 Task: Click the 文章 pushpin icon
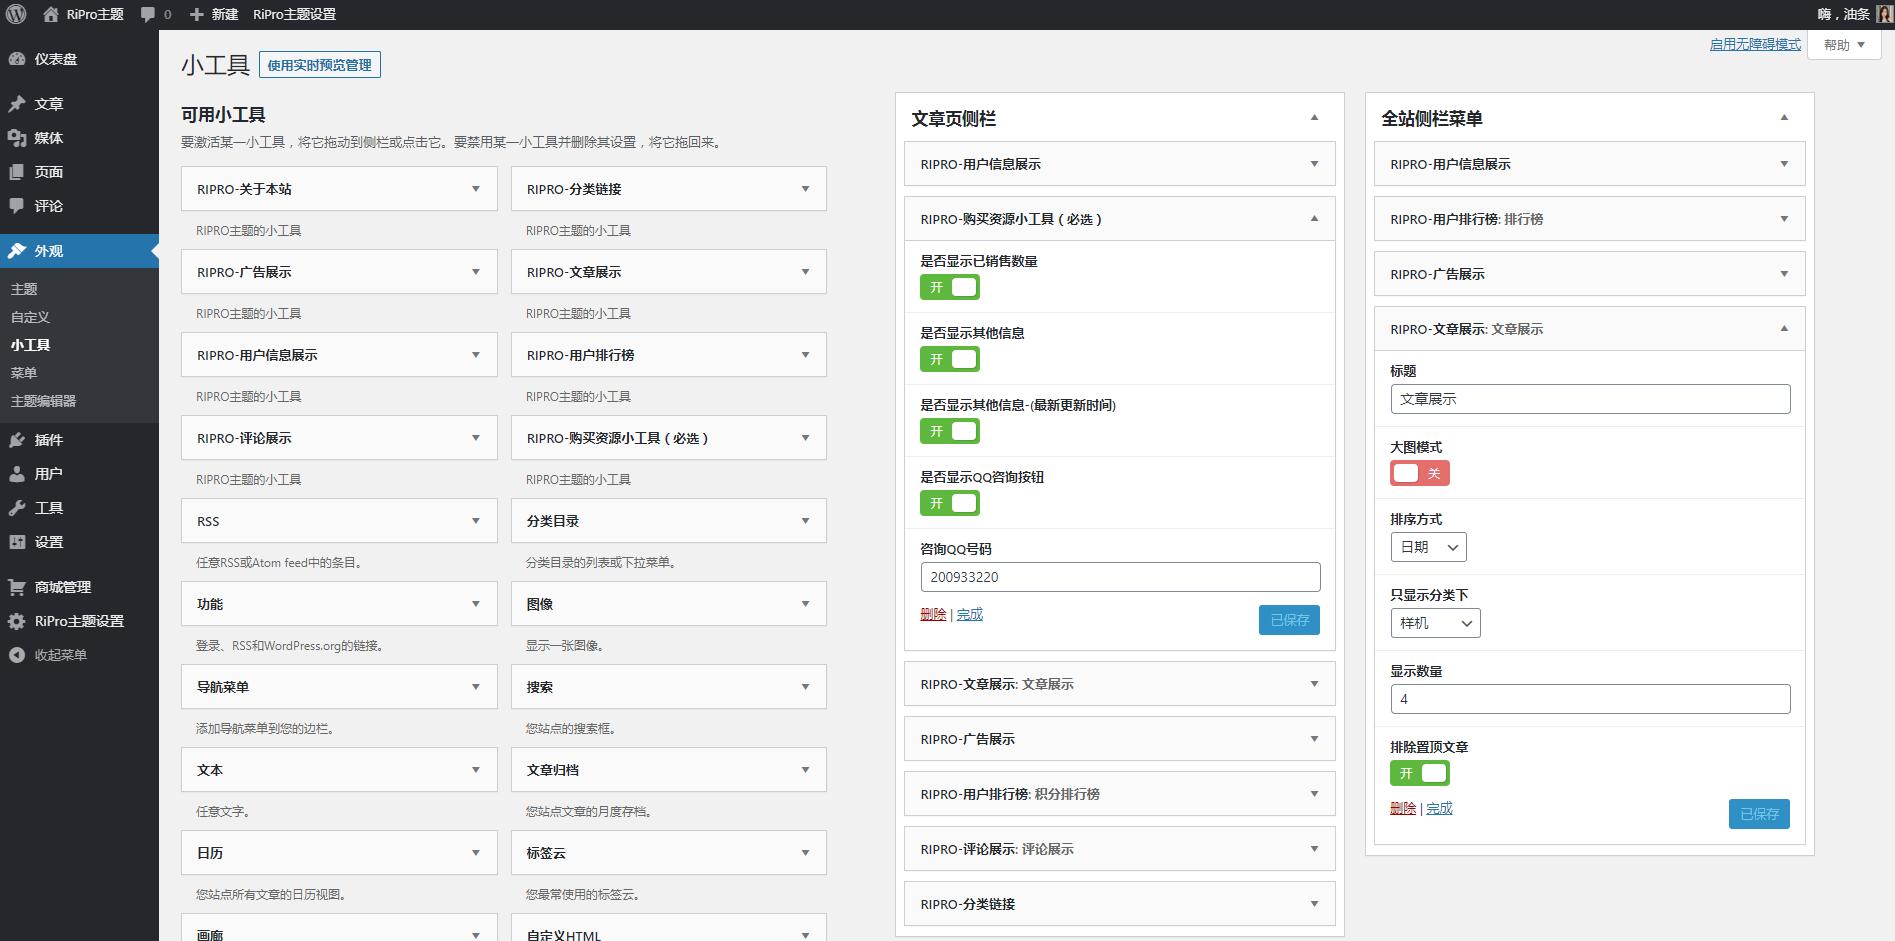tap(17, 104)
